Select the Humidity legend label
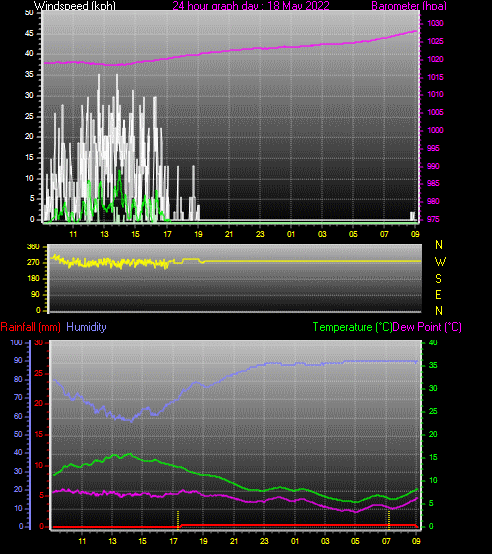The width and height of the screenshot is (492, 554). coord(86,327)
